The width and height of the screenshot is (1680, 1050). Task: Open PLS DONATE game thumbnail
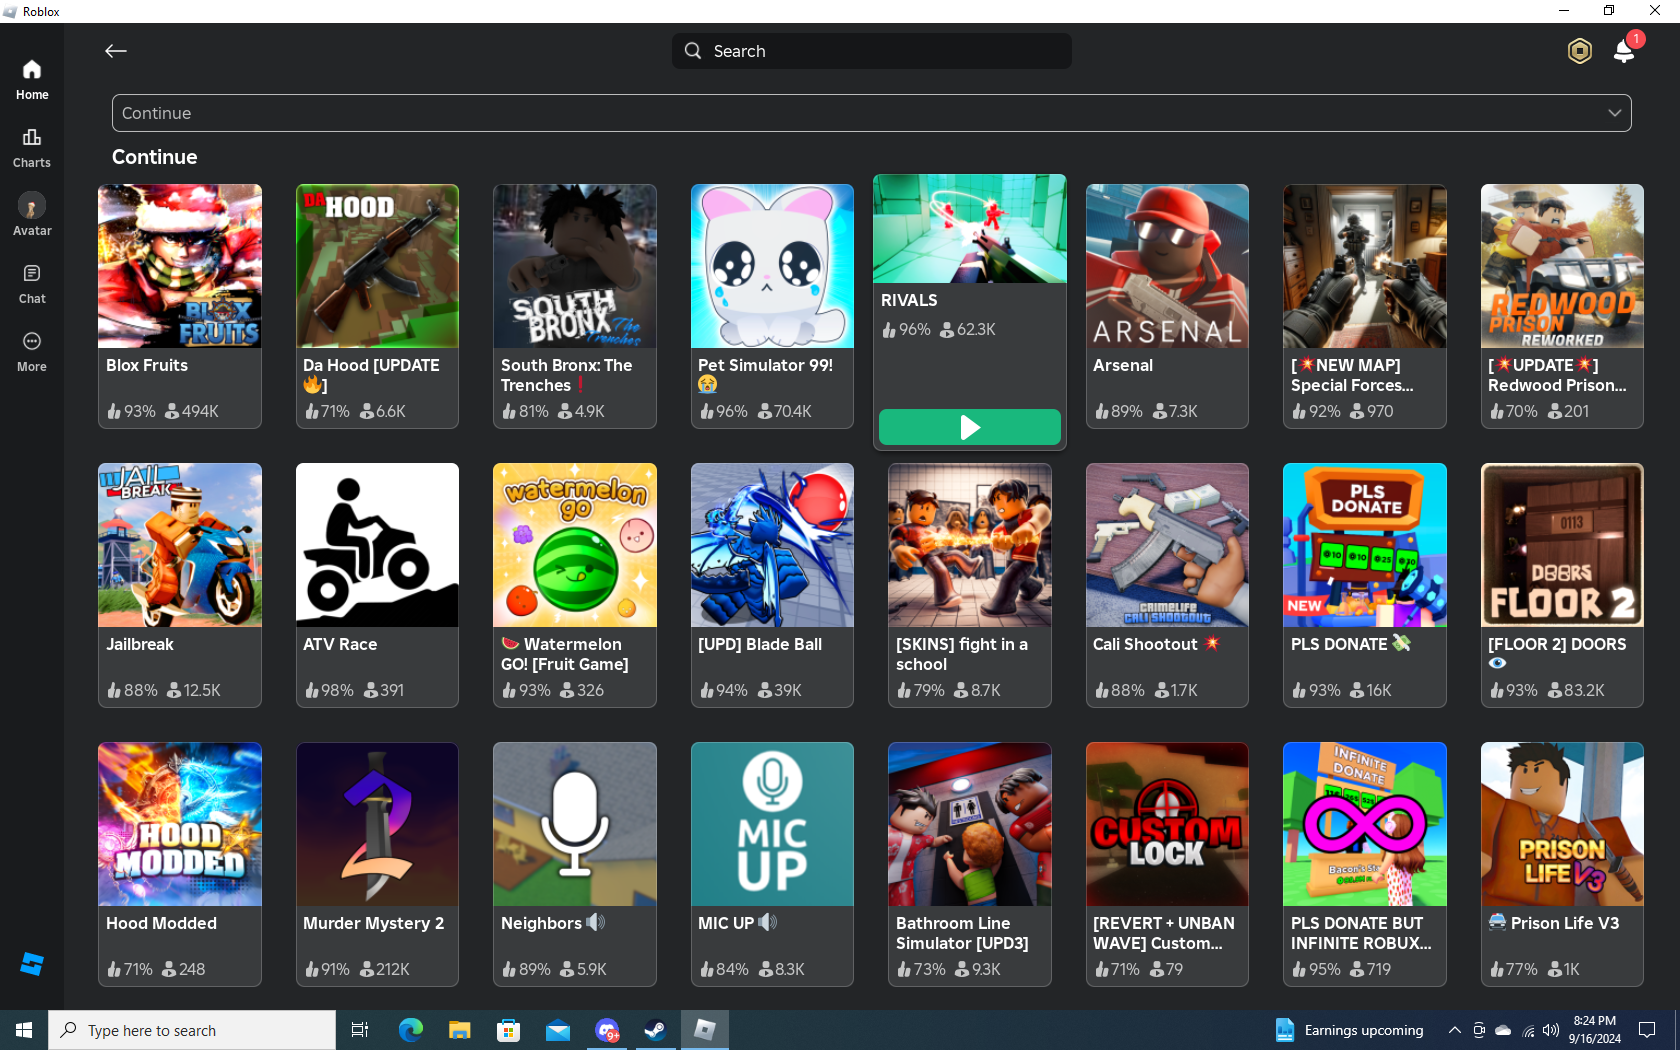1365,545
